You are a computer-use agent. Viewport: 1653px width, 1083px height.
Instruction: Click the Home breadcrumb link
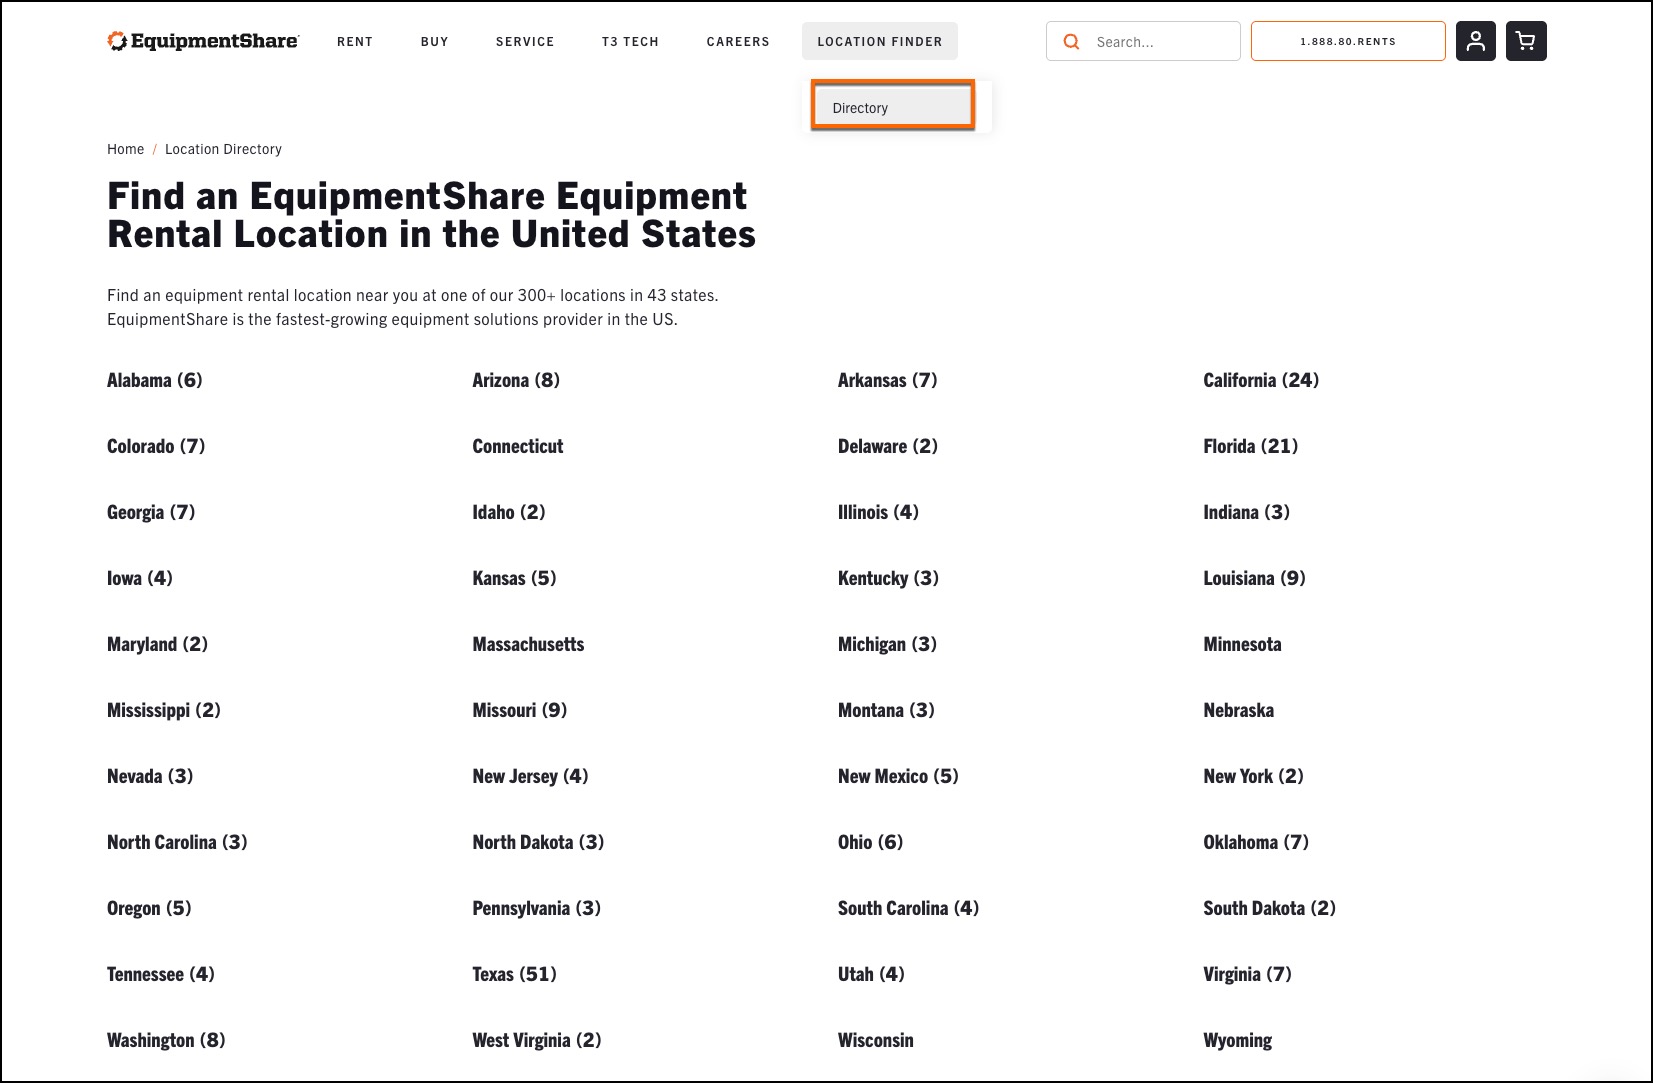coord(125,148)
